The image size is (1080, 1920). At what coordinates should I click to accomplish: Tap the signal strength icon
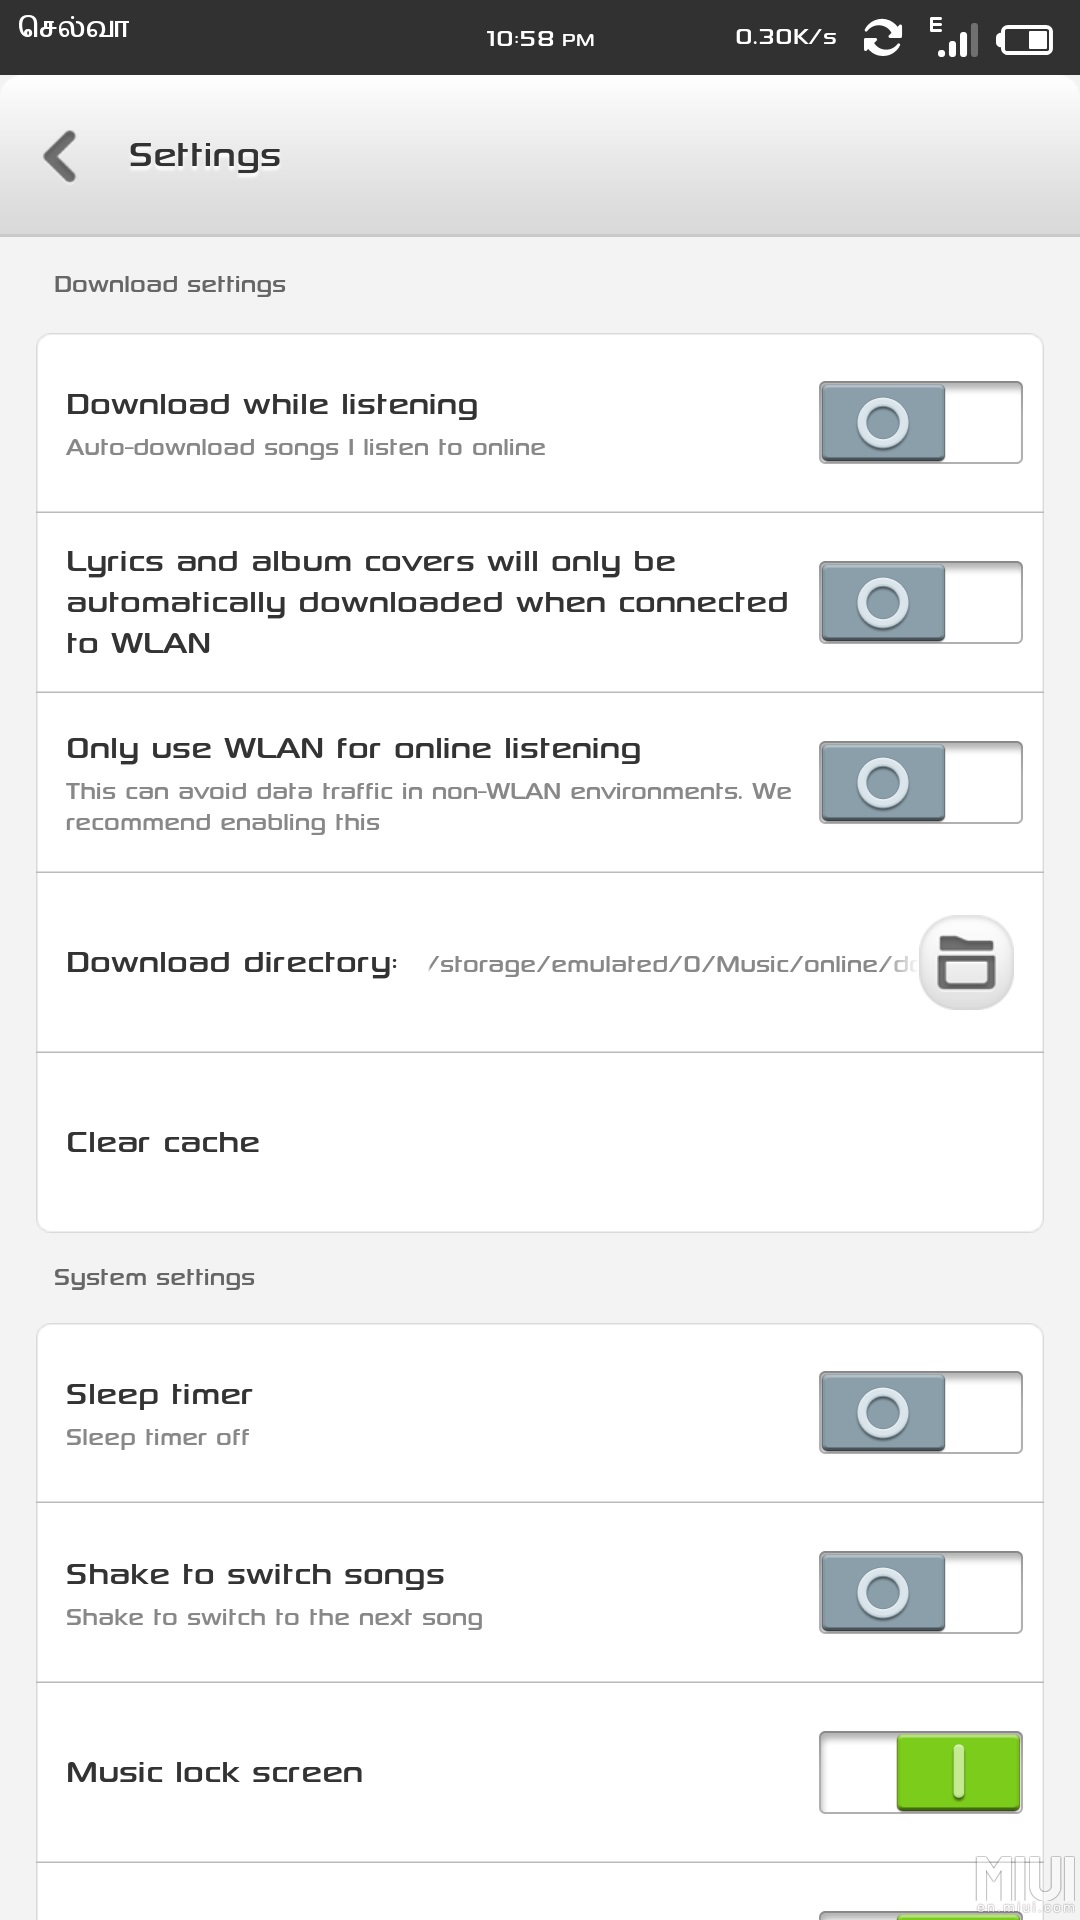point(953,37)
